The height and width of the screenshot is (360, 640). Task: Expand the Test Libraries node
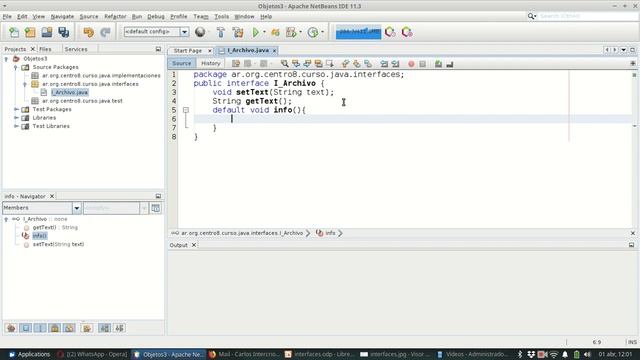pyautogui.click(x=16, y=126)
